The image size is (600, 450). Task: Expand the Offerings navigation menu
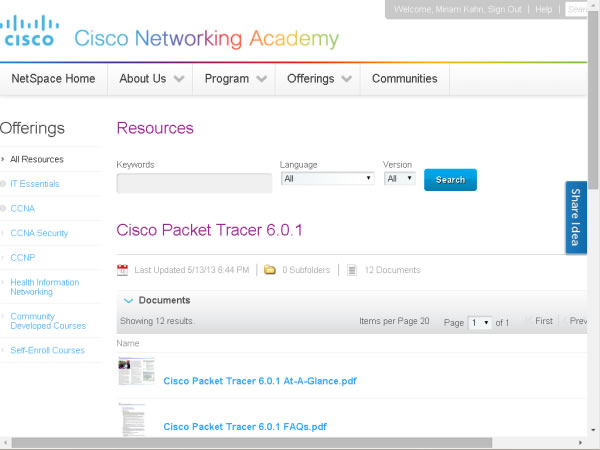click(319, 79)
